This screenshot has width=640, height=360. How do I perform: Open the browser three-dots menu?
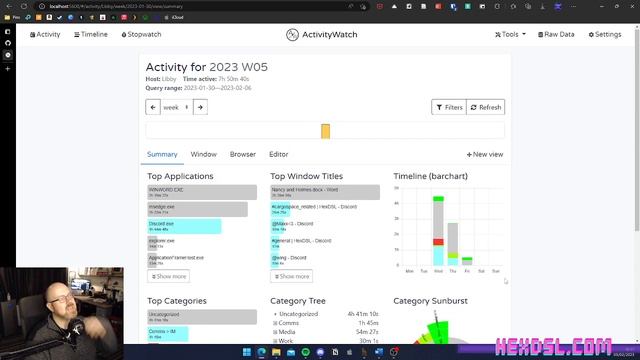tap(573, 6)
